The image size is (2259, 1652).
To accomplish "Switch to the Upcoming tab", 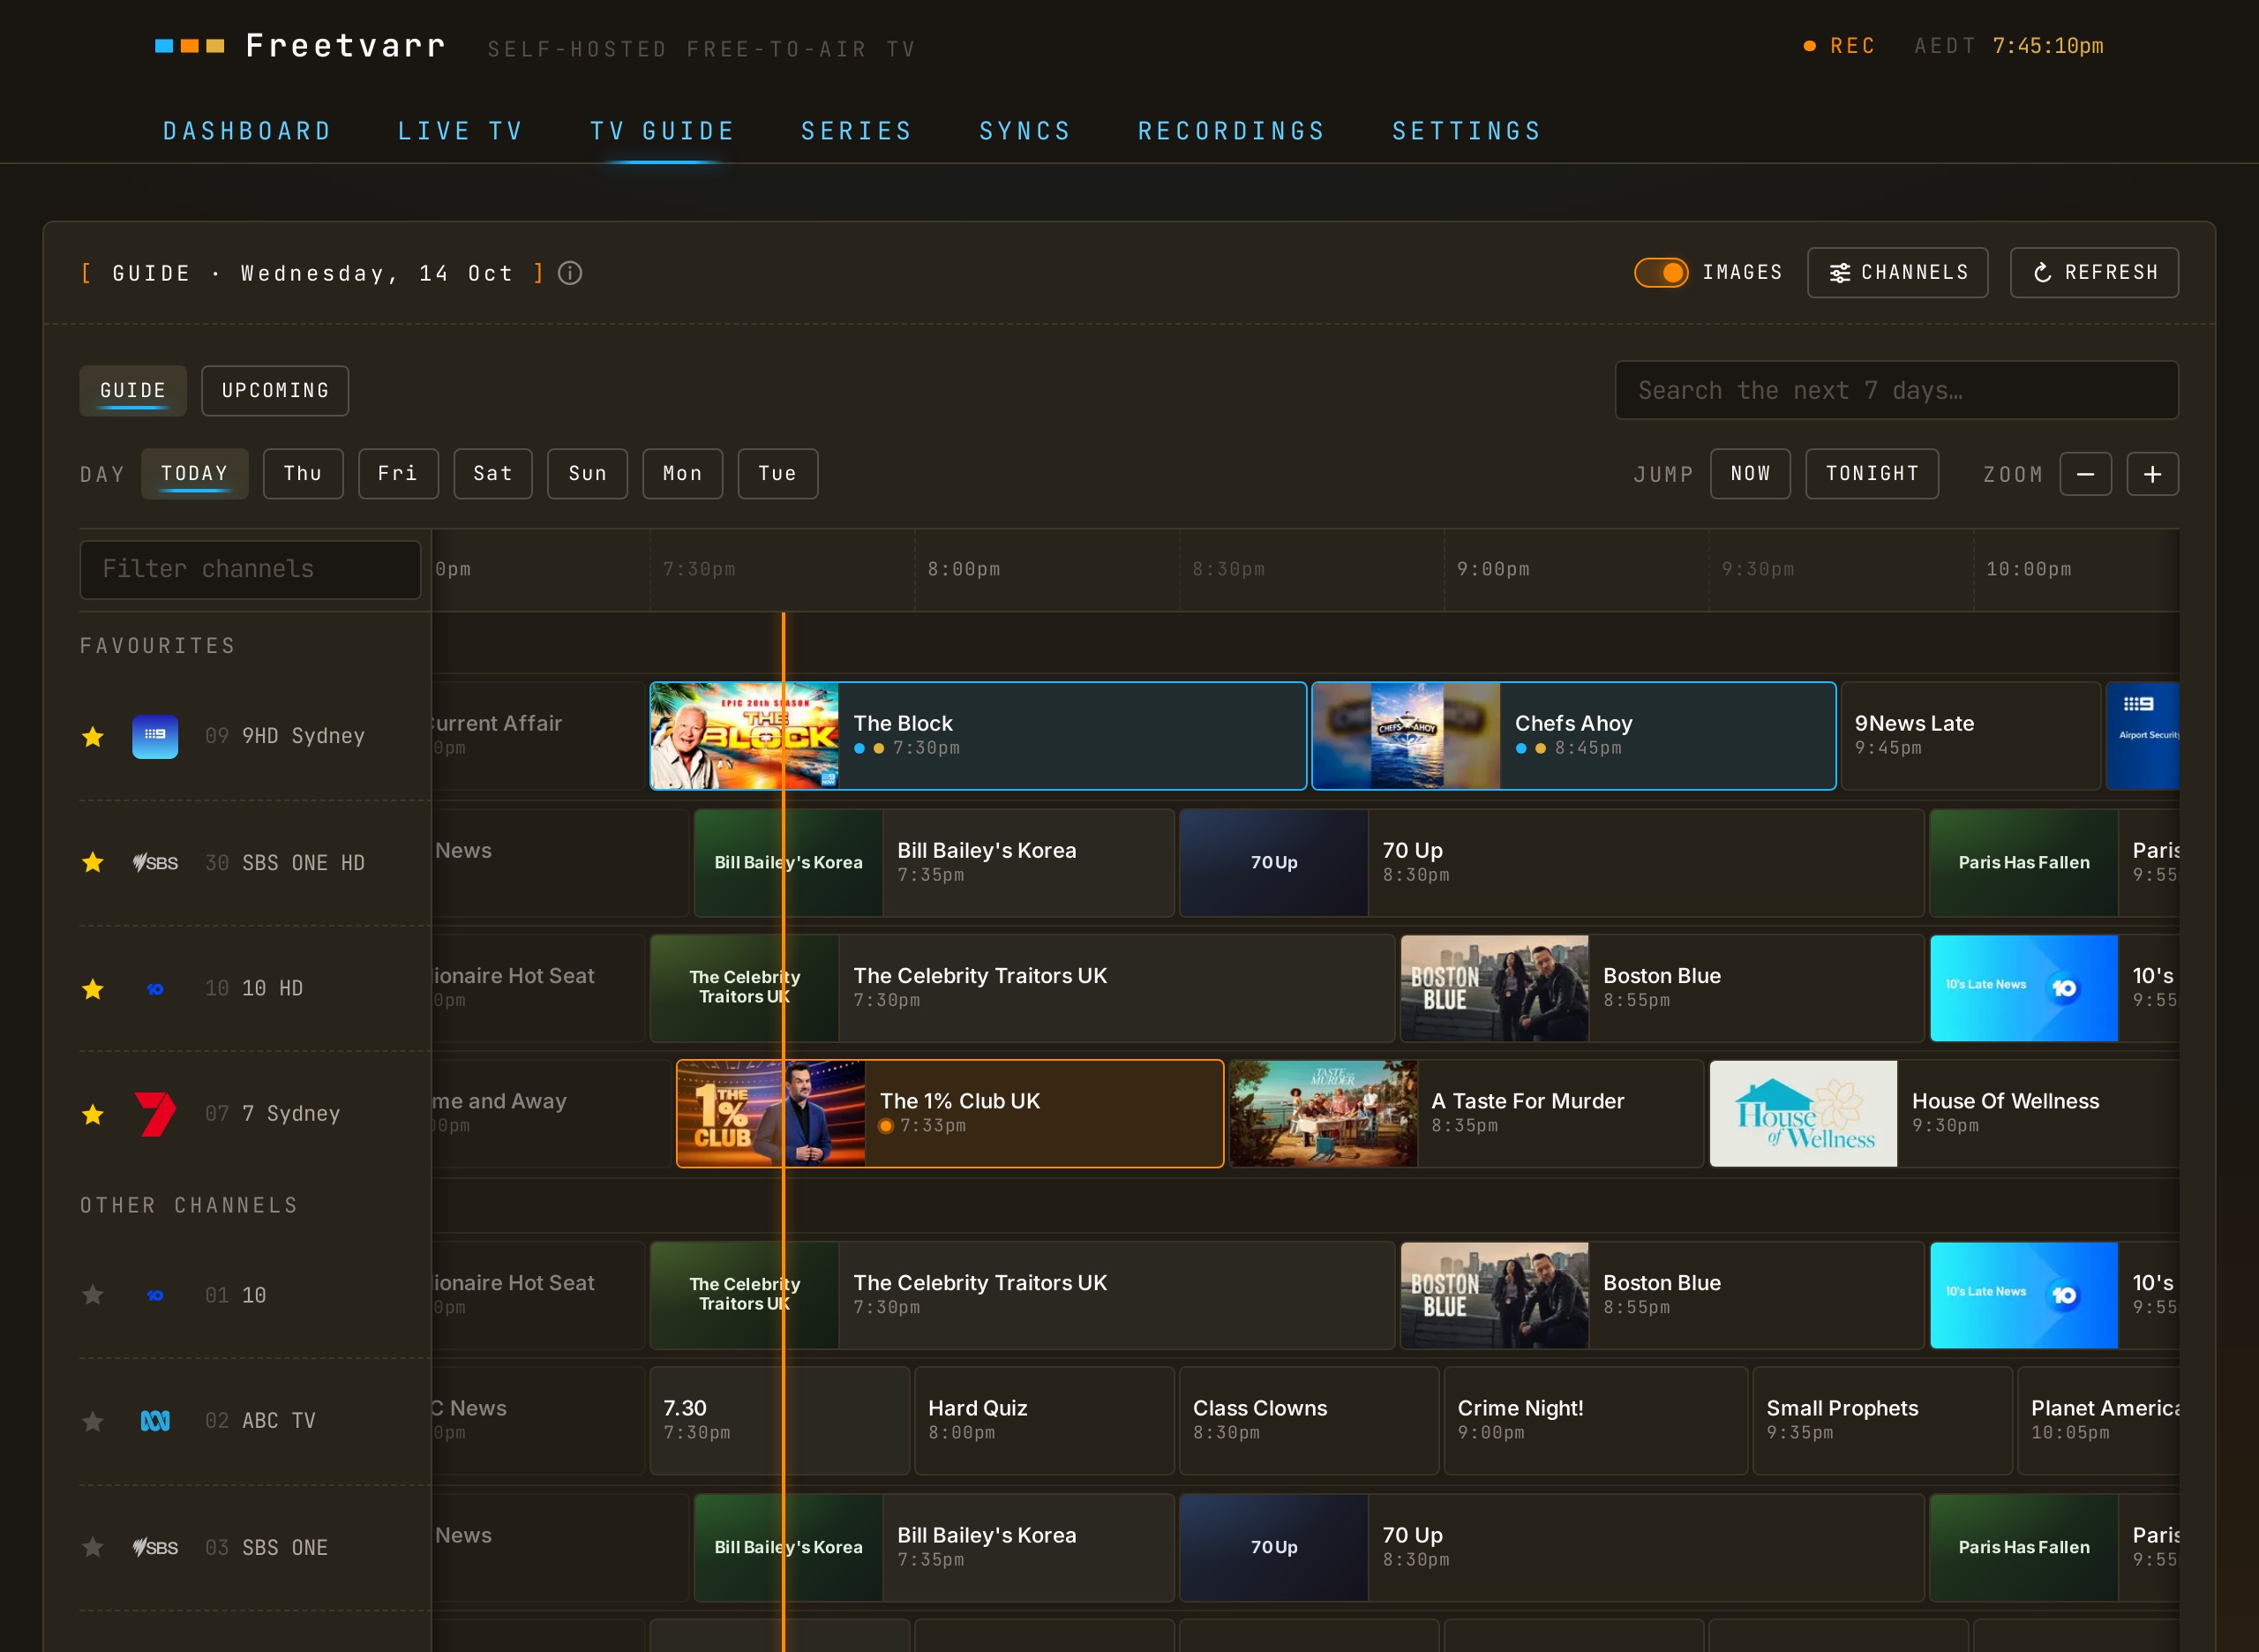I will pos(275,391).
